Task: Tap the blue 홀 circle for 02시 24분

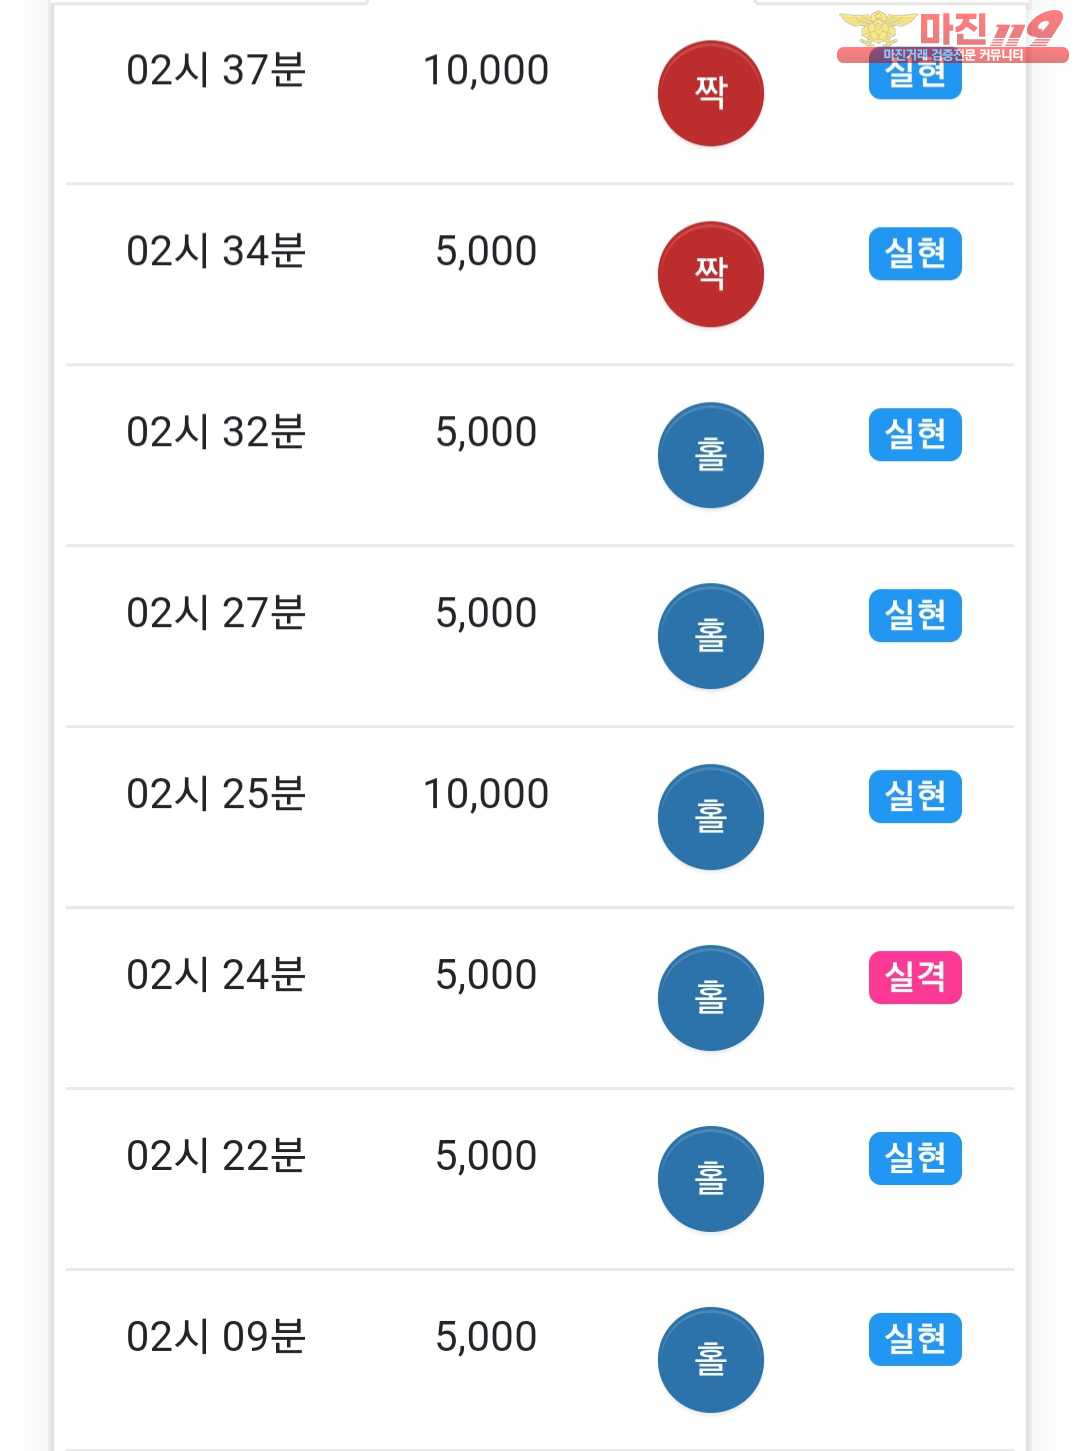Action: click(x=711, y=998)
